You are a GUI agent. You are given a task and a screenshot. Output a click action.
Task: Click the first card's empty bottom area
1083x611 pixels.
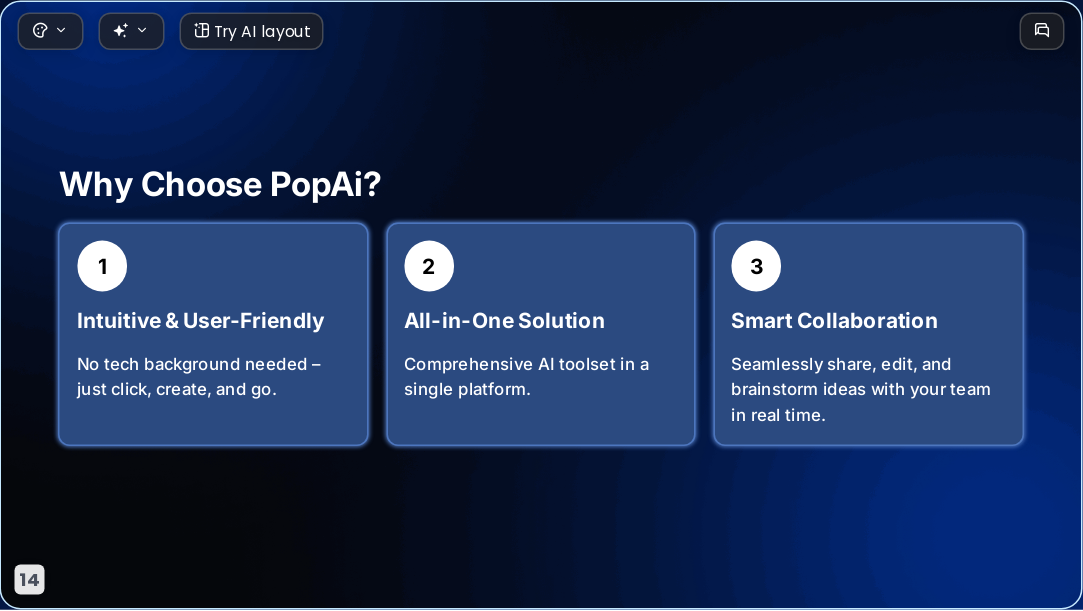[x=213, y=423]
